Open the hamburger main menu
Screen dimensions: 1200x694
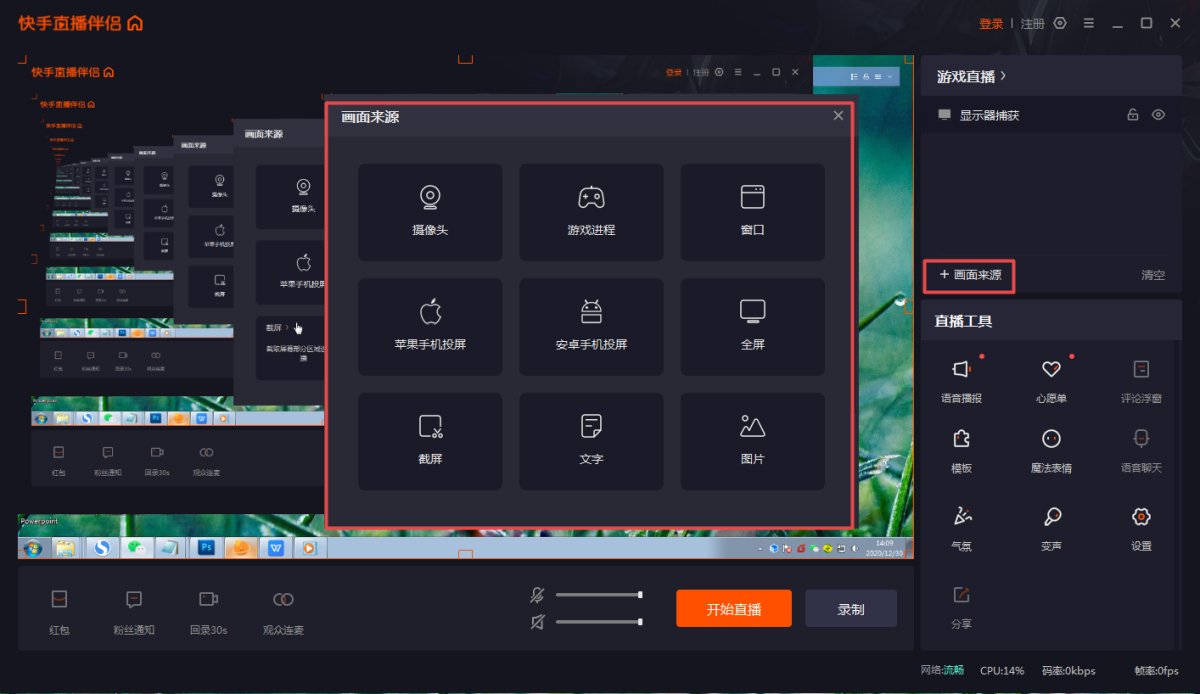tap(1089, 23)
